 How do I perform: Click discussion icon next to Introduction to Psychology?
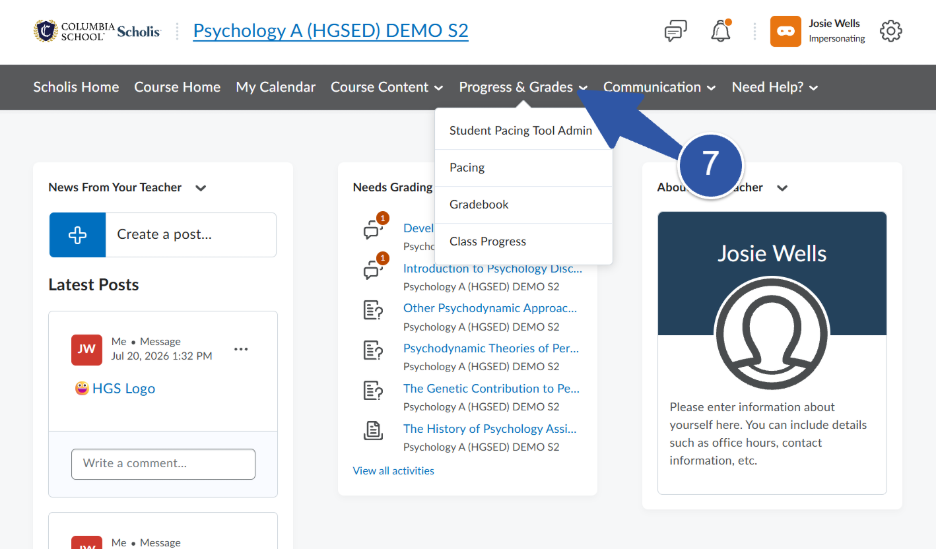click(374, 268)
